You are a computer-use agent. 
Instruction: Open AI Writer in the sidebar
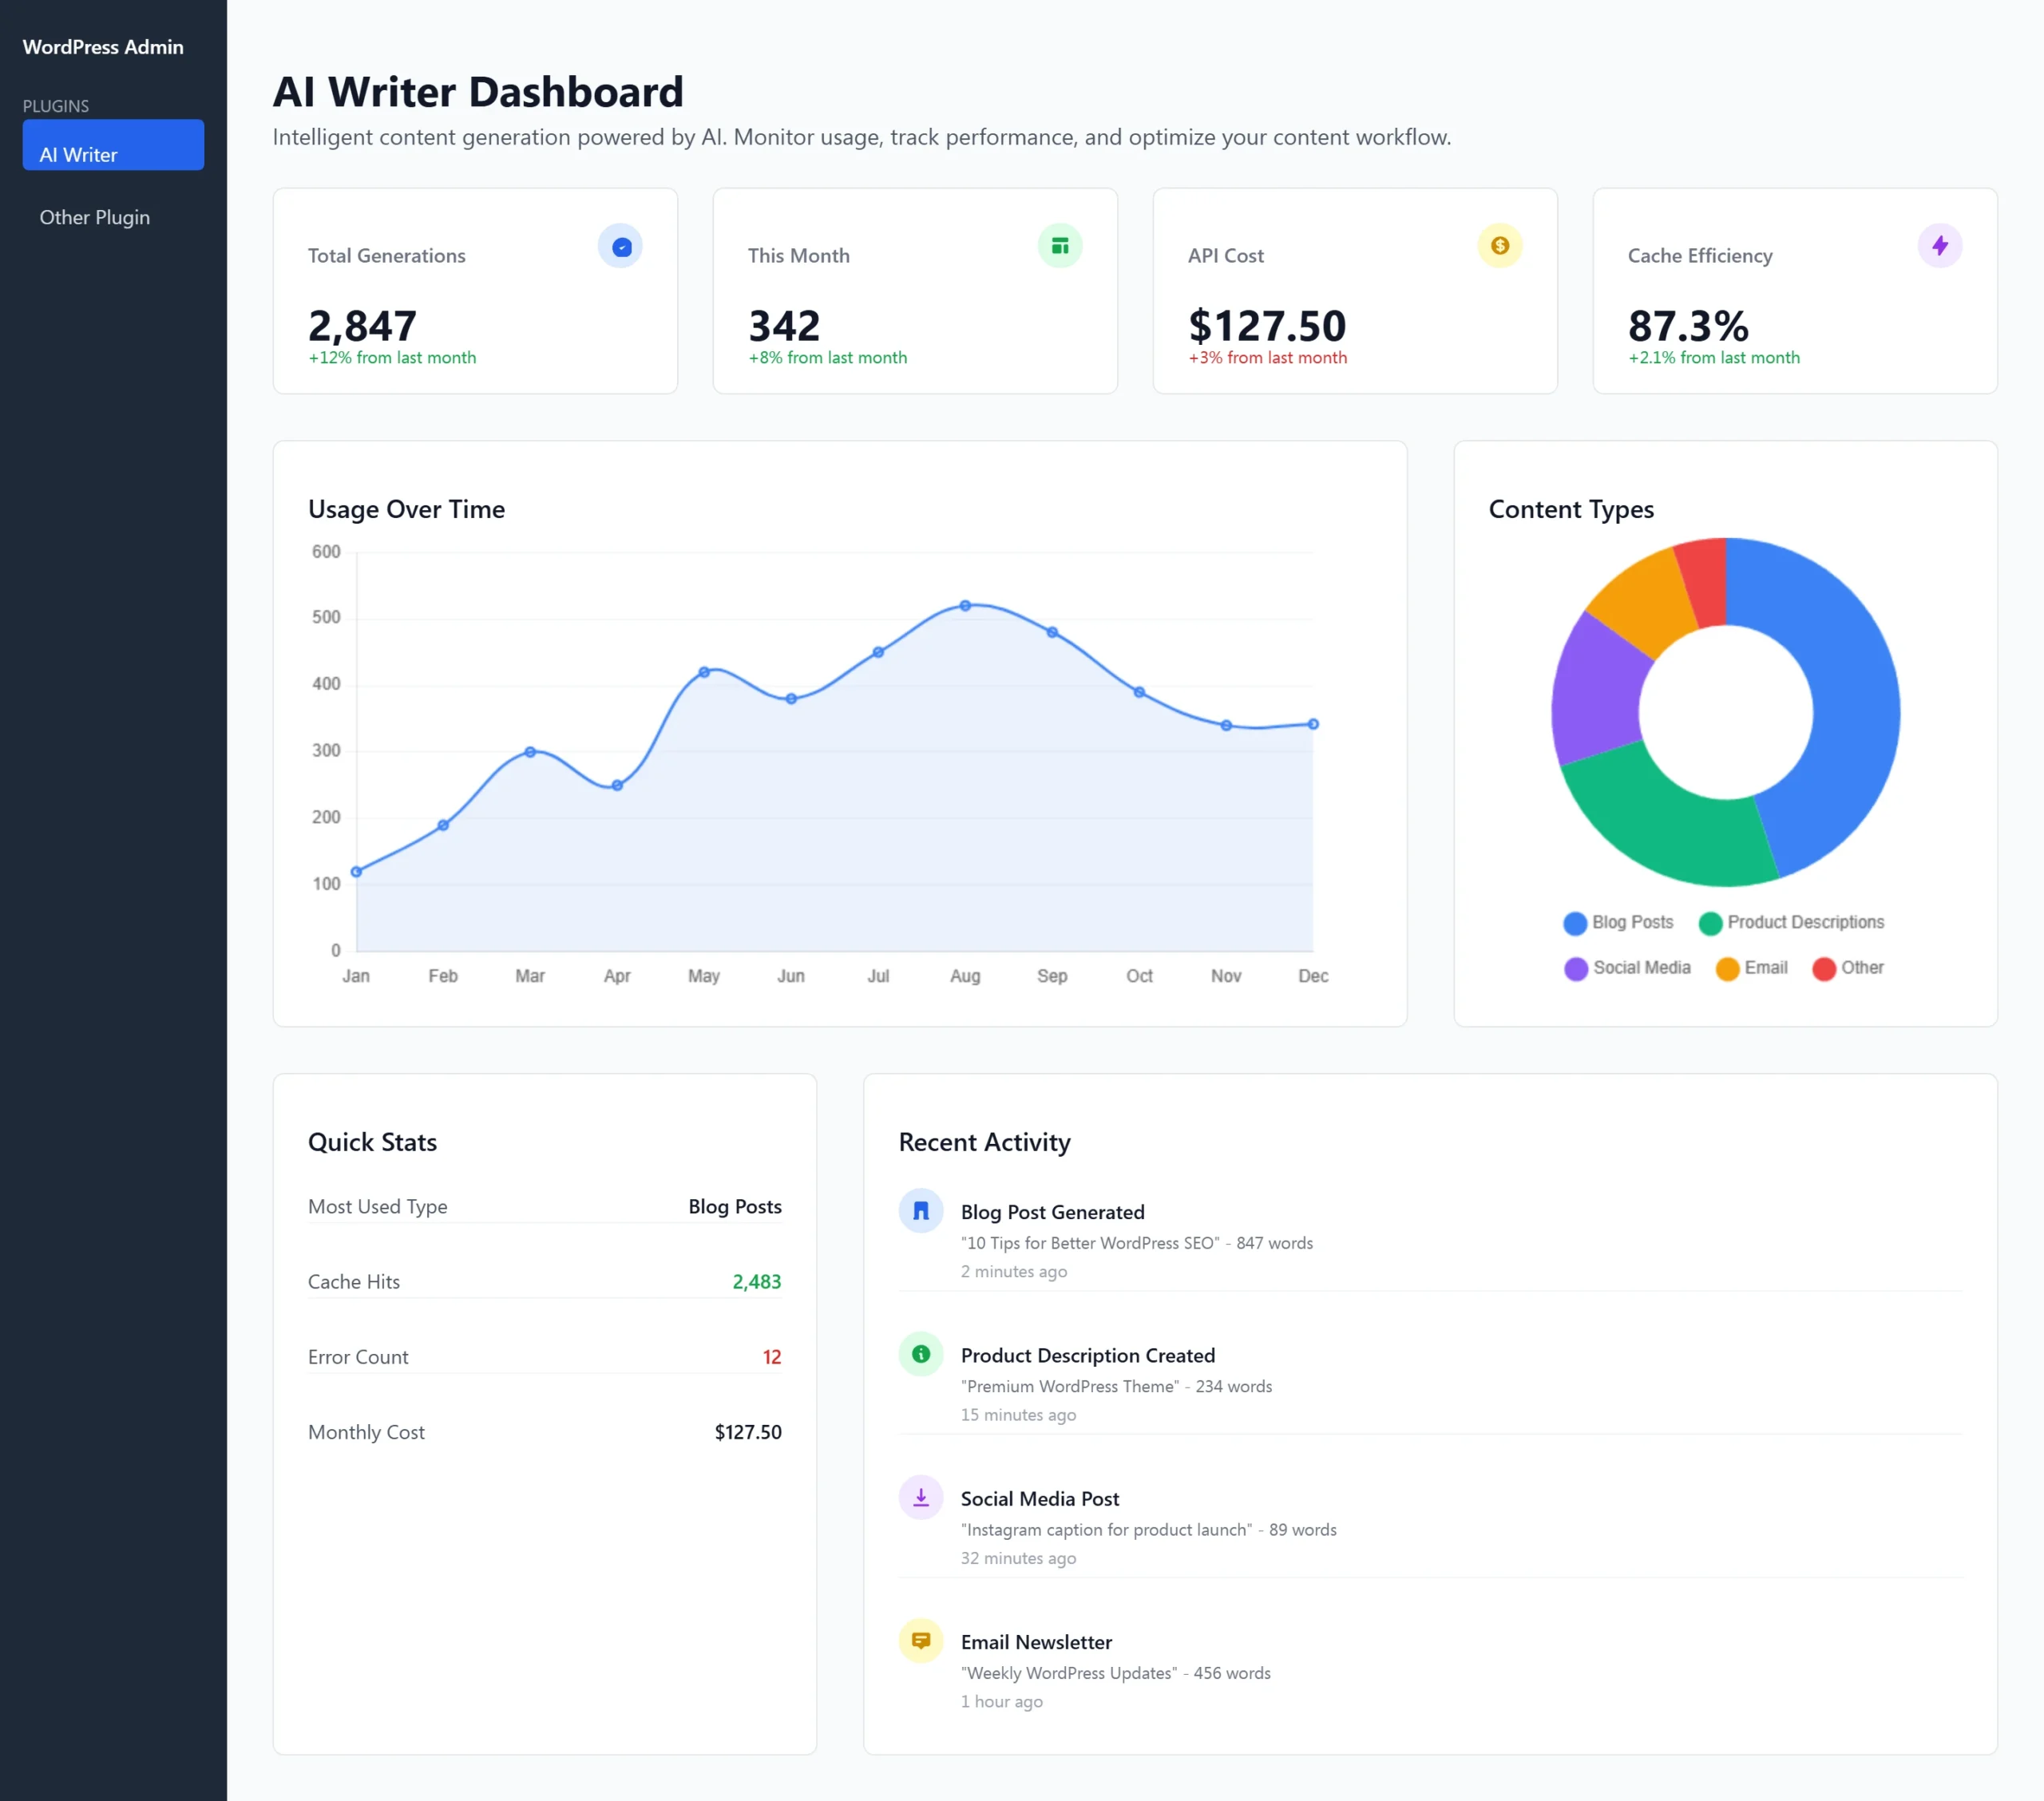tap(113, 145)
